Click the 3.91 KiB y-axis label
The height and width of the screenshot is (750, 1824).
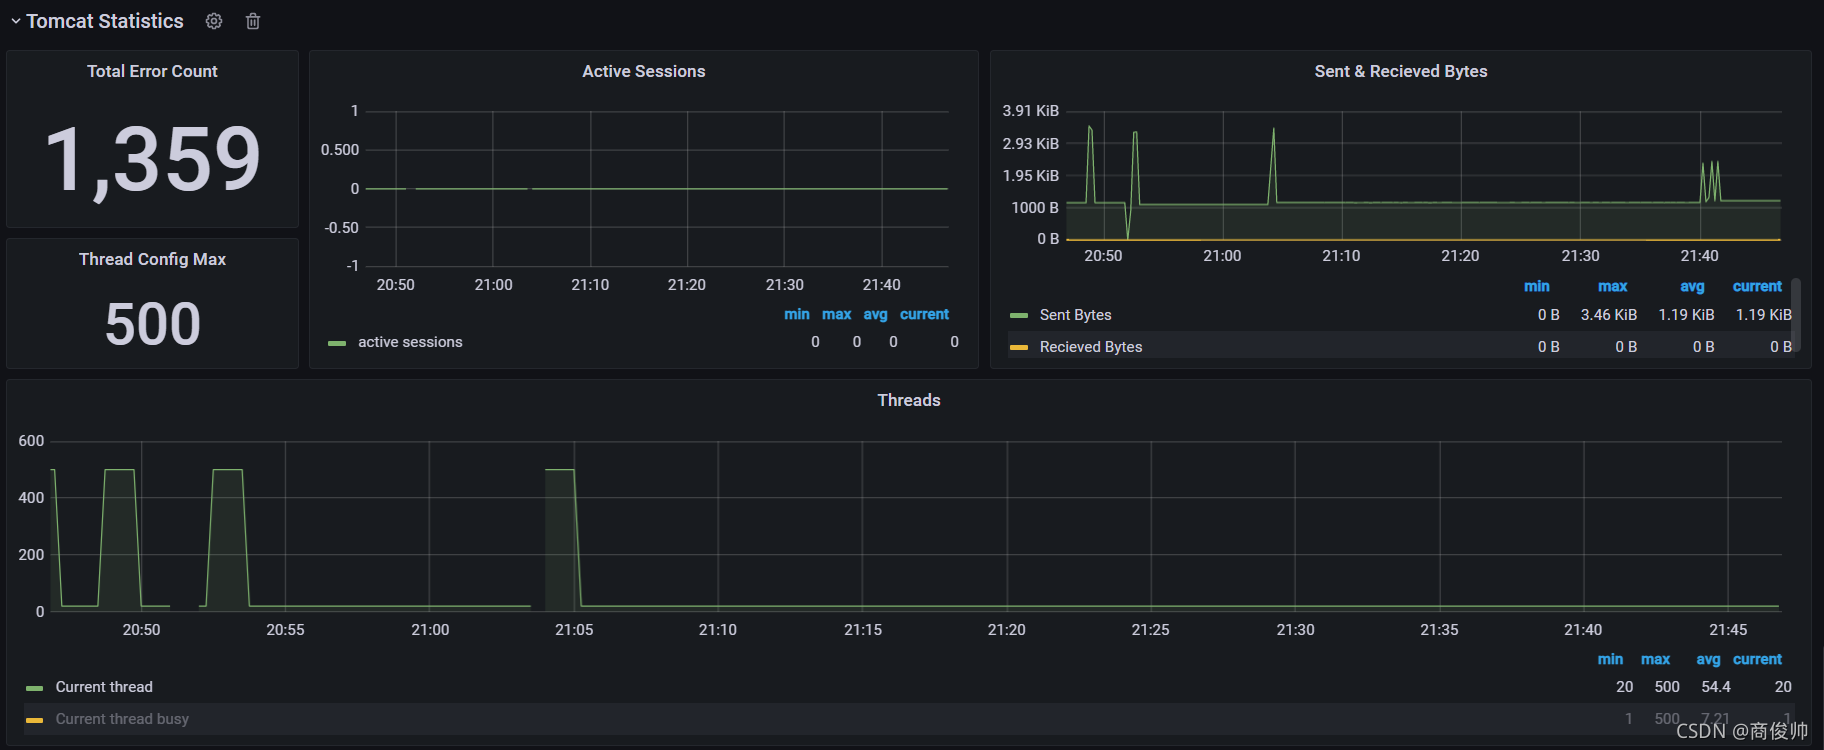tap(1031, 111)
